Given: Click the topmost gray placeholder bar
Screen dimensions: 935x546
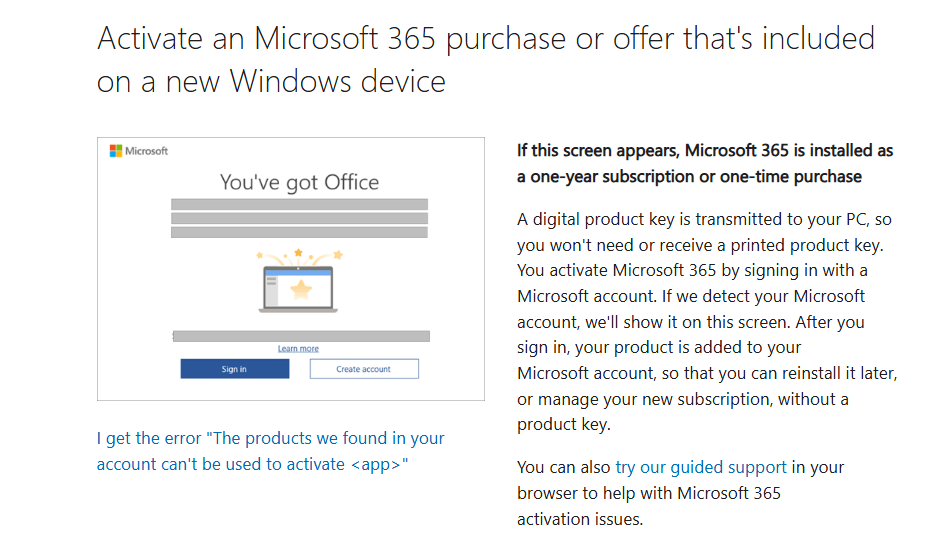Looking at the screenshot, I should click(299, 204).
